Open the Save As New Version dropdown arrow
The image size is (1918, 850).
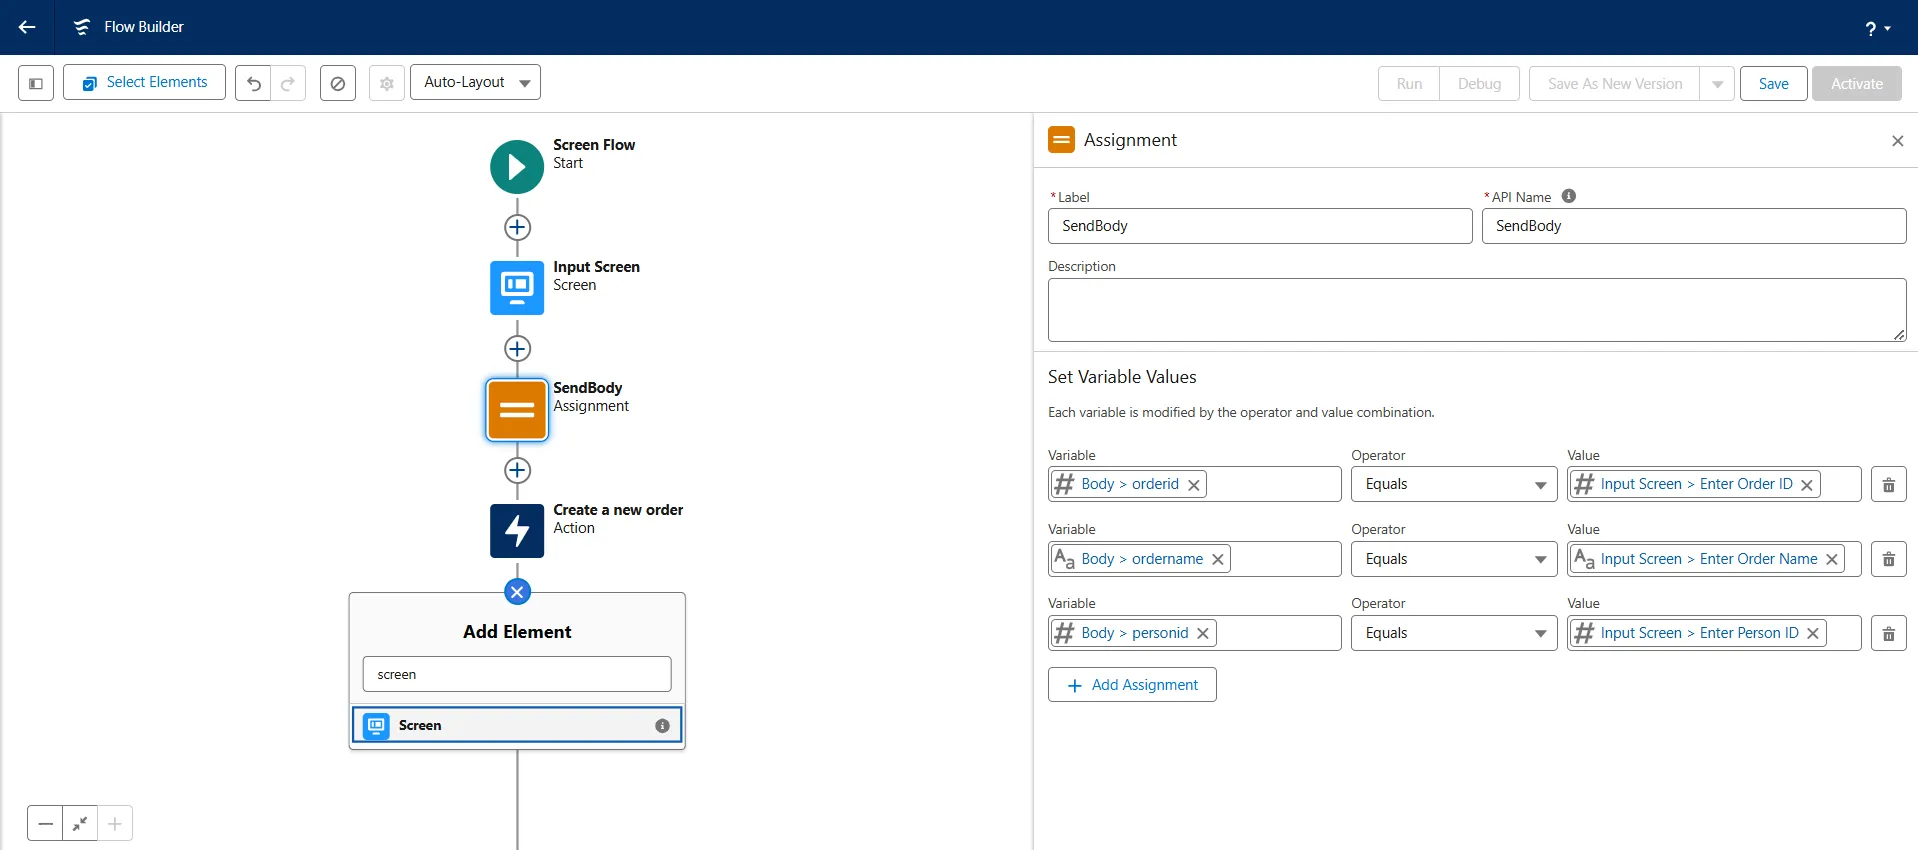tap(1717, 84)
